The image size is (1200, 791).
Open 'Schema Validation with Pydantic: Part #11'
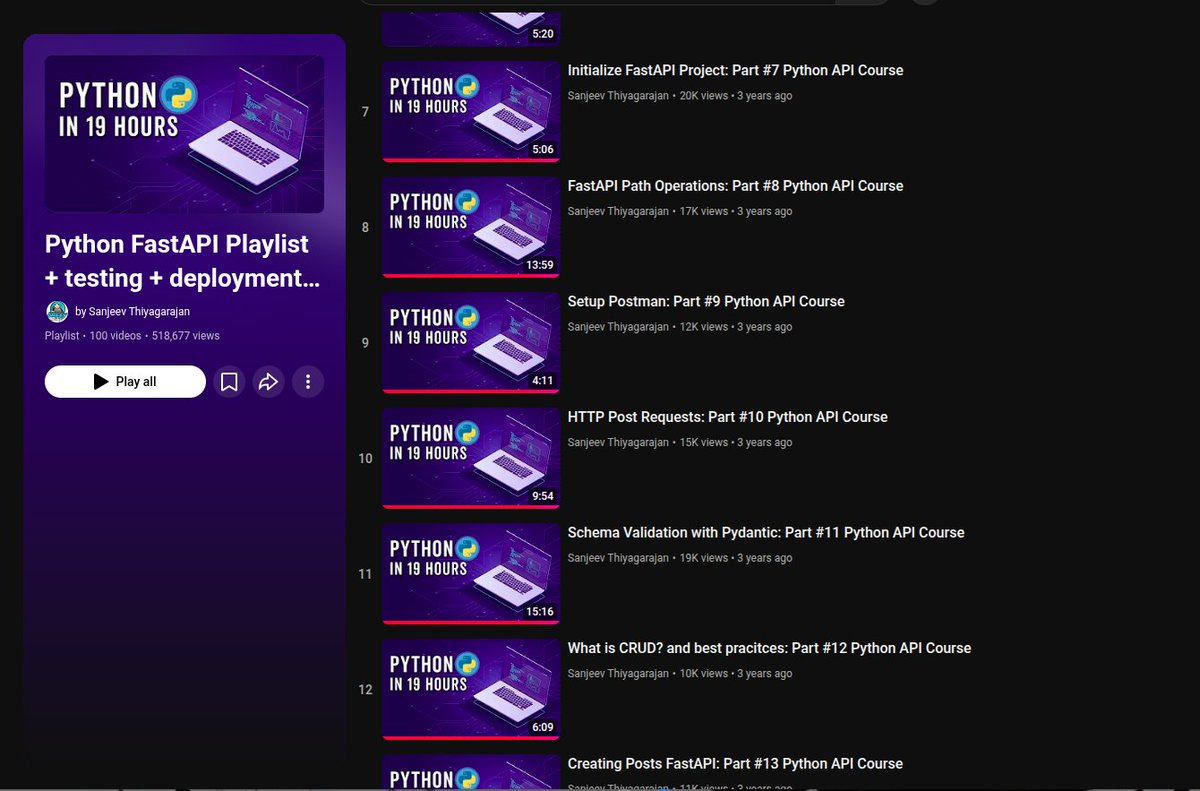coord(766,532)
